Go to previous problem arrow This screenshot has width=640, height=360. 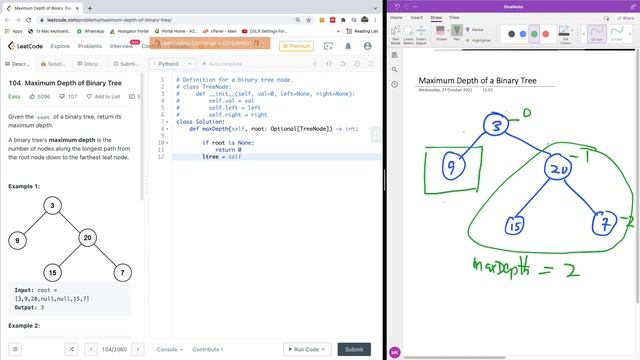[x=91, y=349]
